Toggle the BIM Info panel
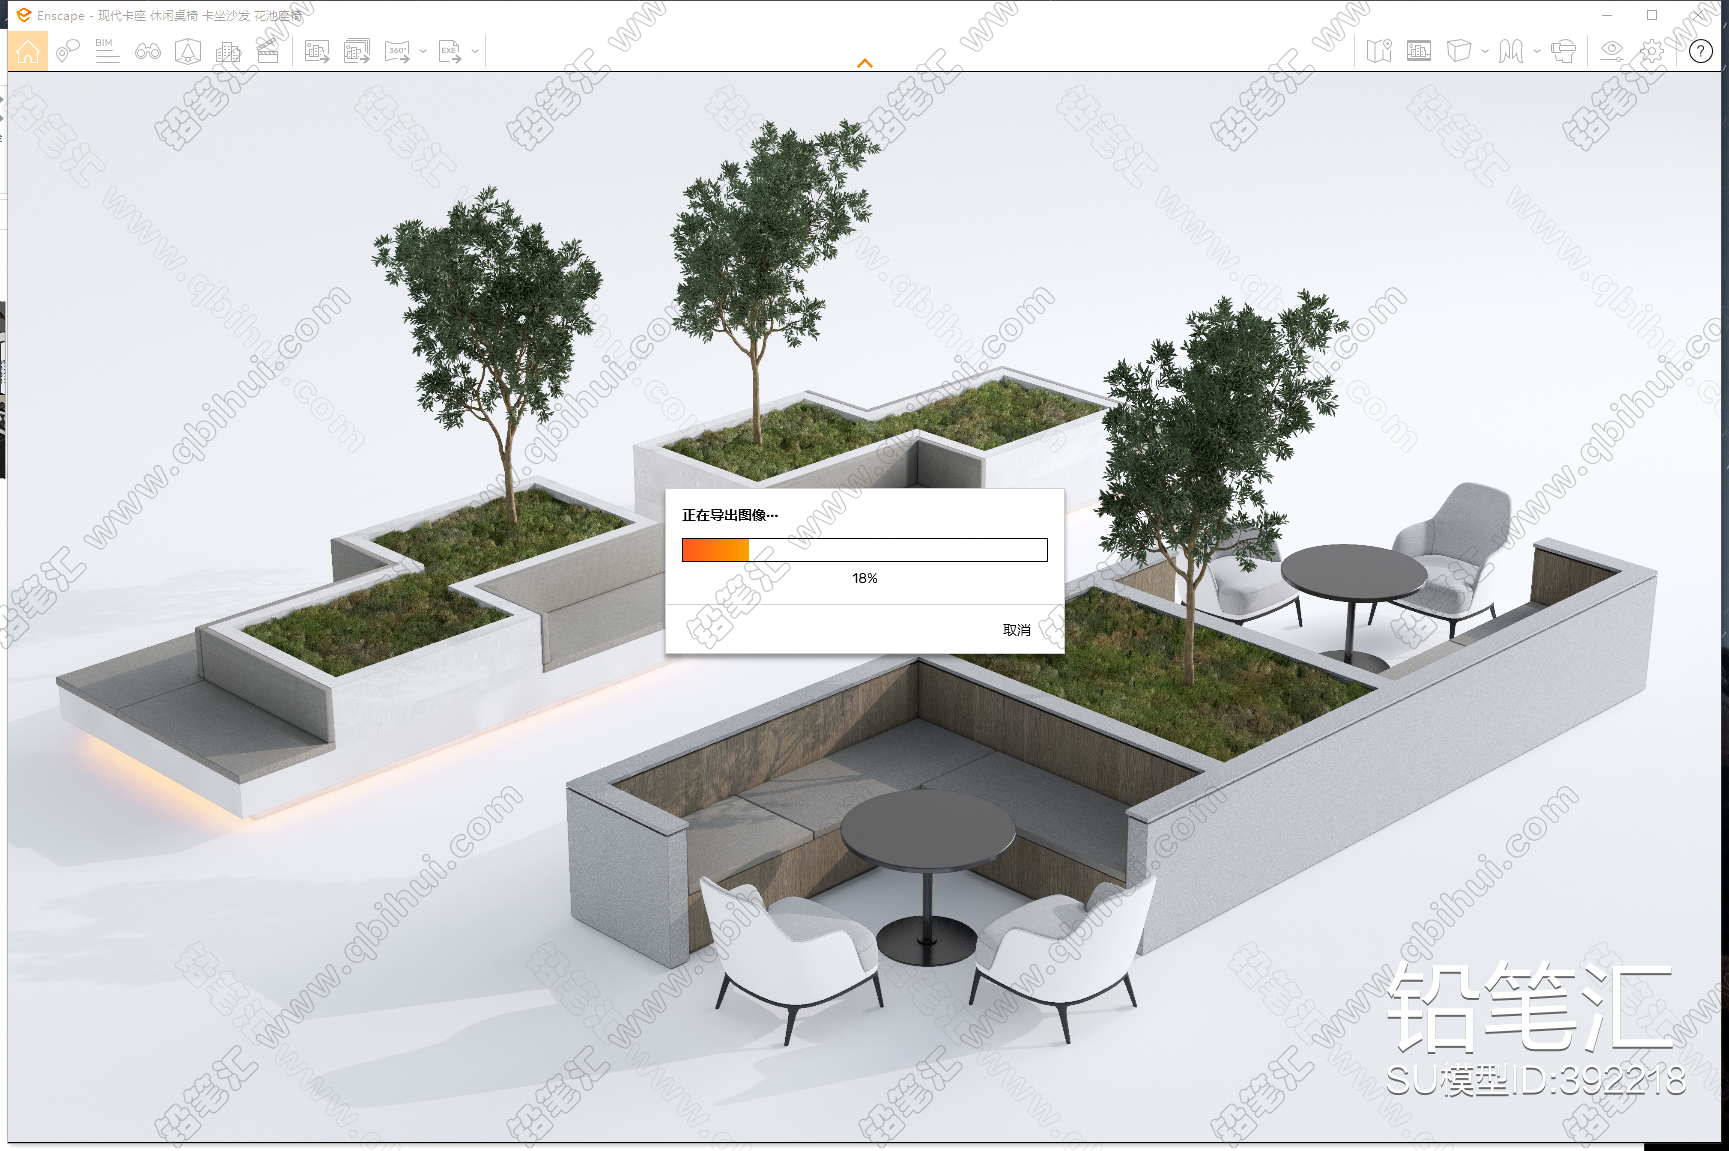 tap(107, 51)
